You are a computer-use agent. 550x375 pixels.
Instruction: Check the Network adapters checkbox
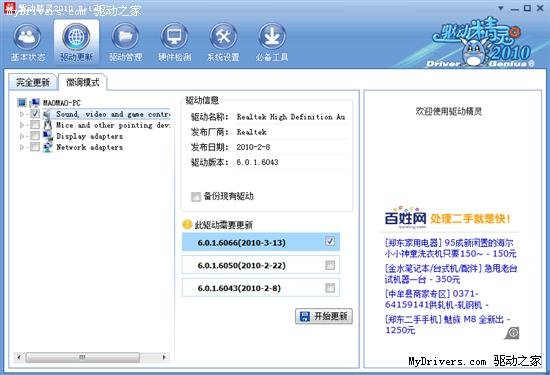pos(35,147)
